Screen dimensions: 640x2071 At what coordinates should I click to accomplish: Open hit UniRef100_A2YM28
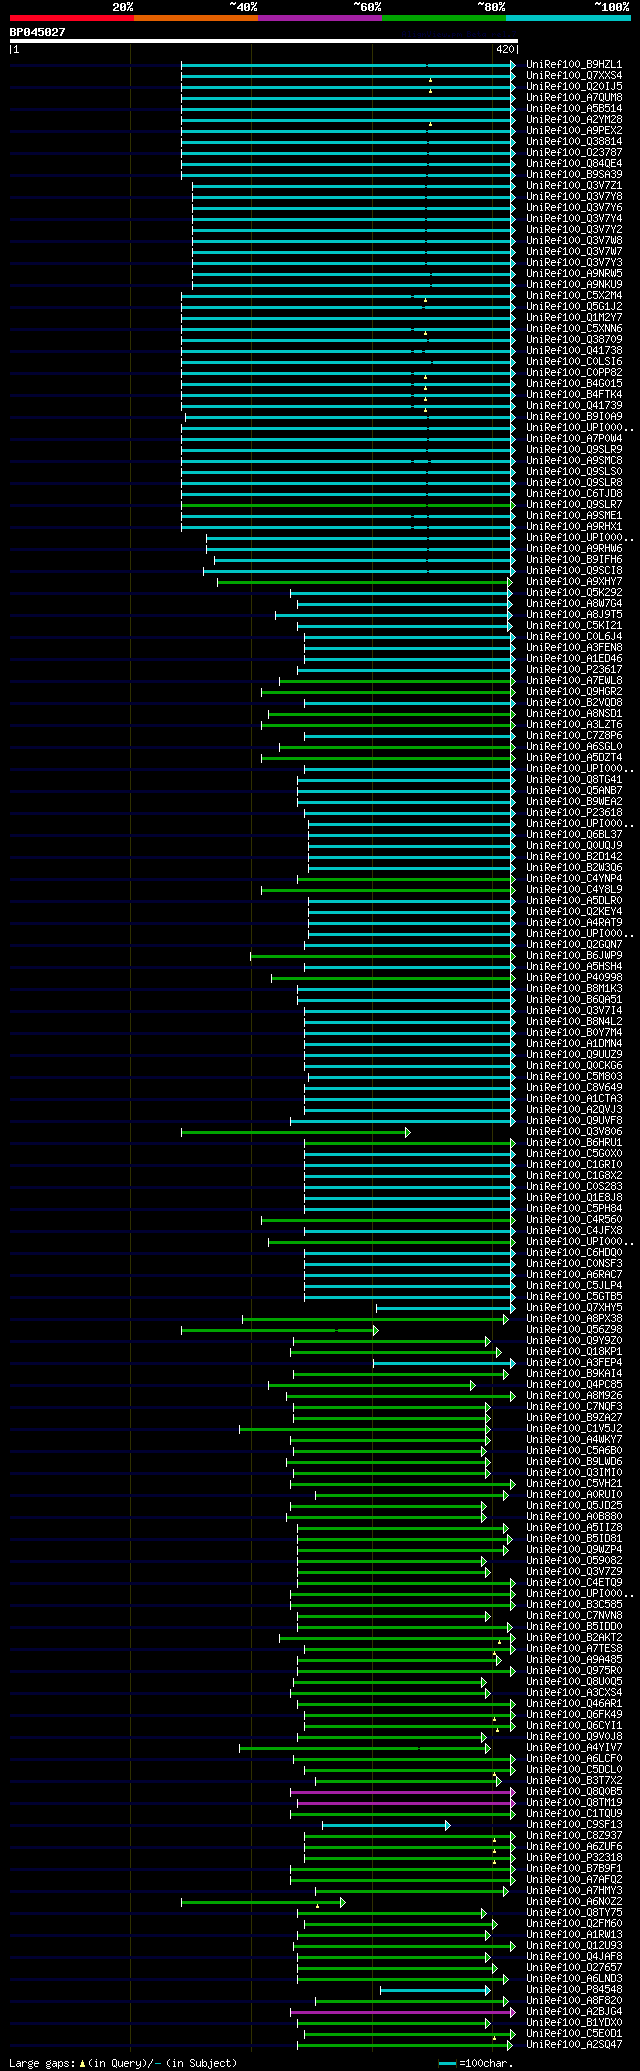pos(574,119)
